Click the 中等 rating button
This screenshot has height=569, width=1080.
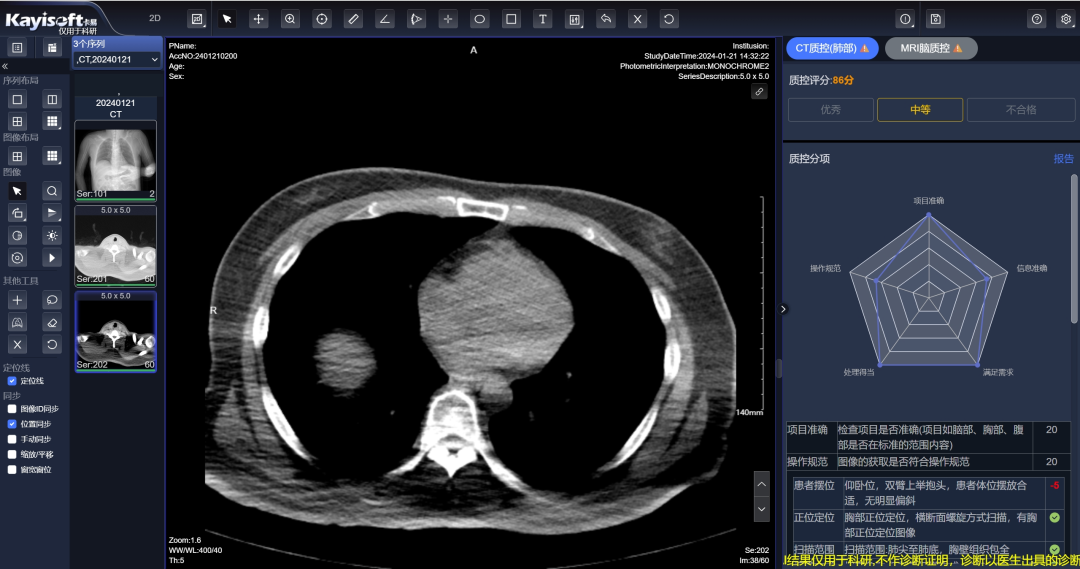(920, 110)
